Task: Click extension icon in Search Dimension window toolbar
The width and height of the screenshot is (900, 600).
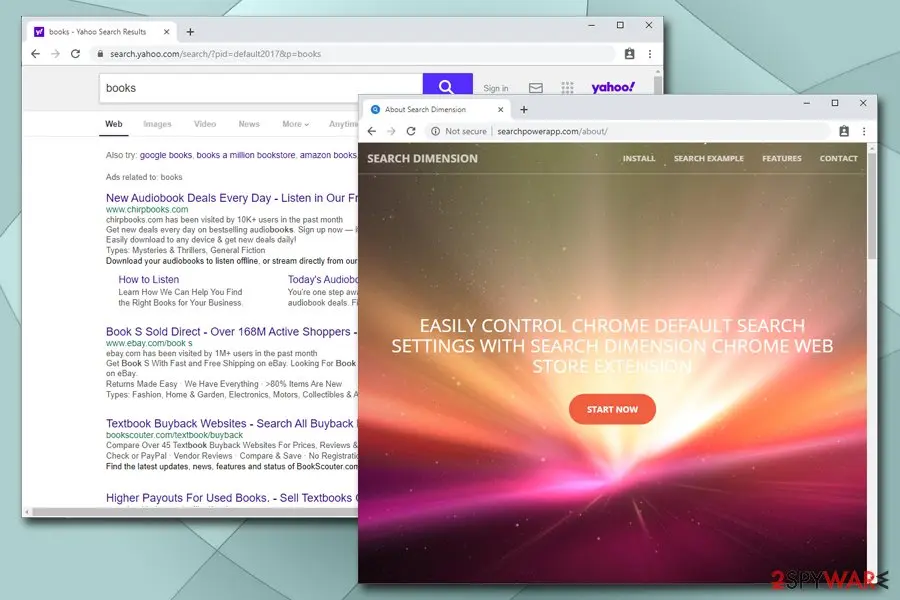Action: pos(844,131)
